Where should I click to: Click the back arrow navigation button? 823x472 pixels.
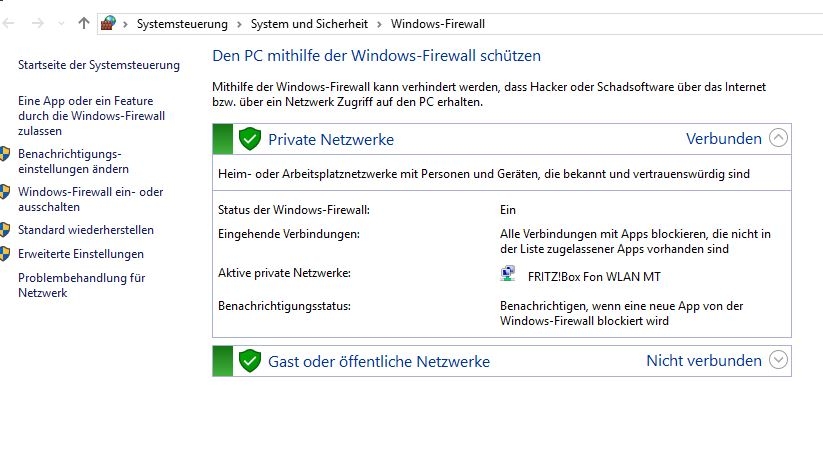pyautogui.click(x=10, y=22)
